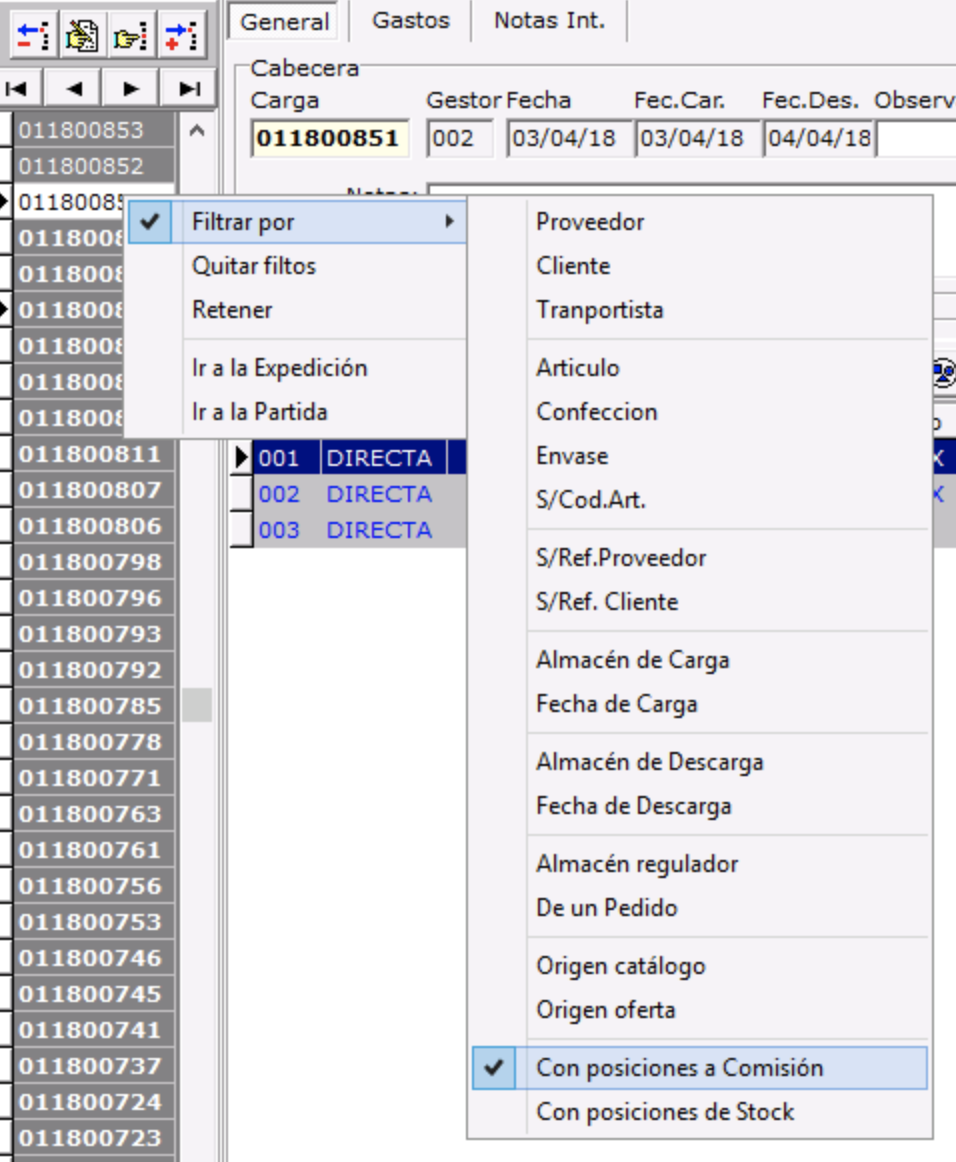Jump to the first record
Image resolution: width=956 pixels, height=1162 pixels.
click(x=16, y=89)
